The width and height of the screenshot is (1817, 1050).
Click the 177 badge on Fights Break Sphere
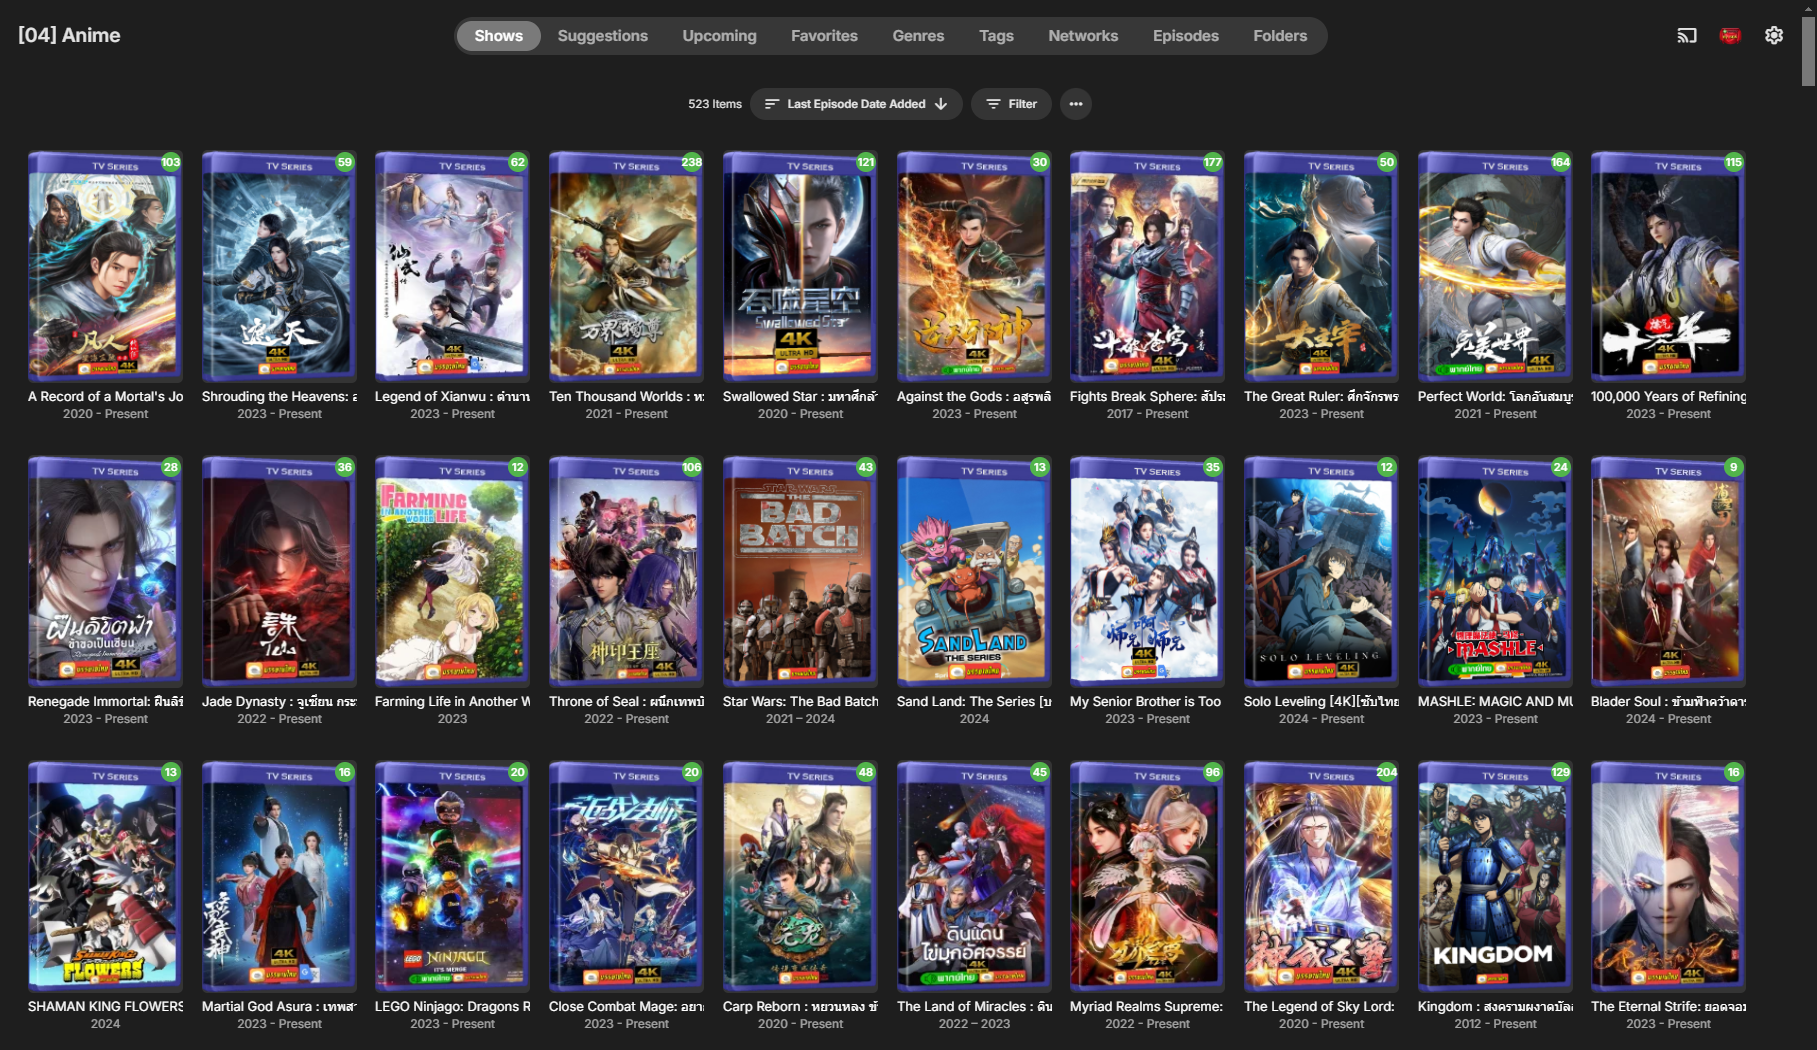(x=1213, y=162)
